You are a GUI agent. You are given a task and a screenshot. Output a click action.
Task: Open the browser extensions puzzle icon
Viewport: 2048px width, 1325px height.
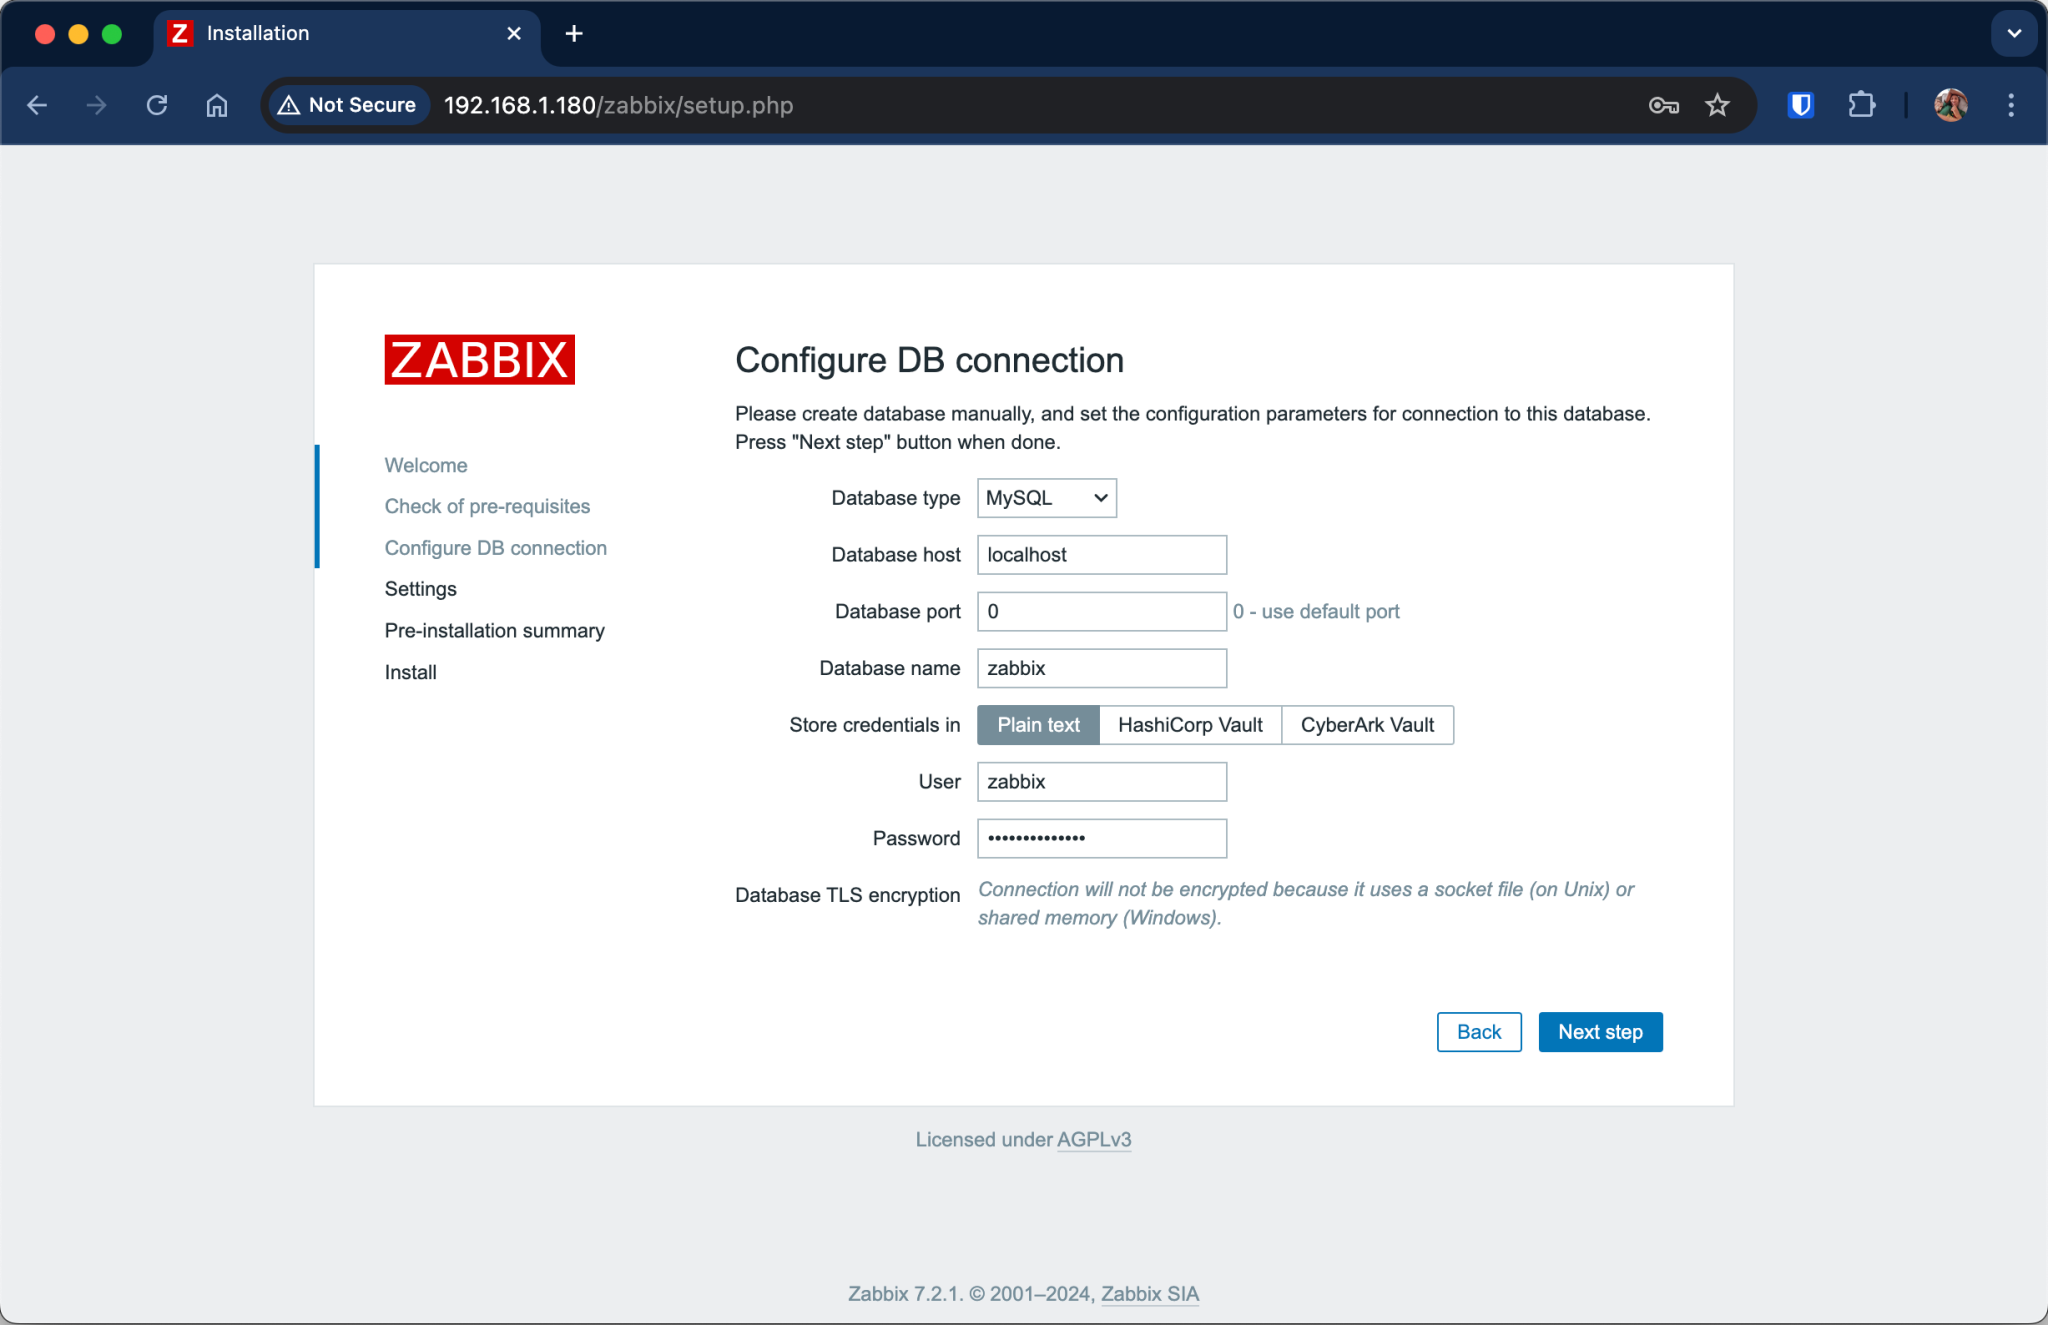(1862, 105)
